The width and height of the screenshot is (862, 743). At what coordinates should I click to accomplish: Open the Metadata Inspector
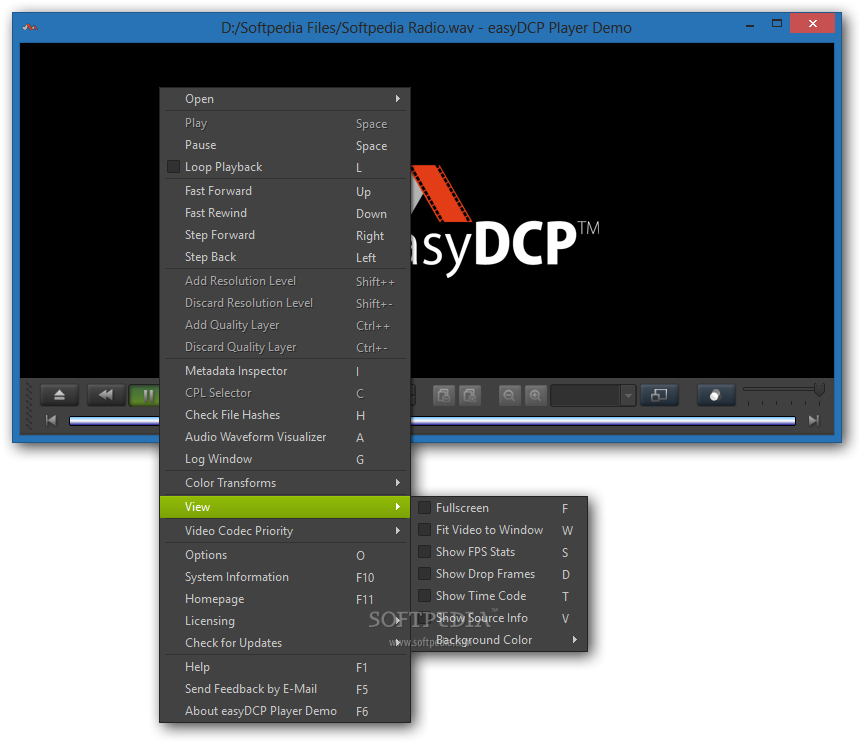click(x=285, y=371)
